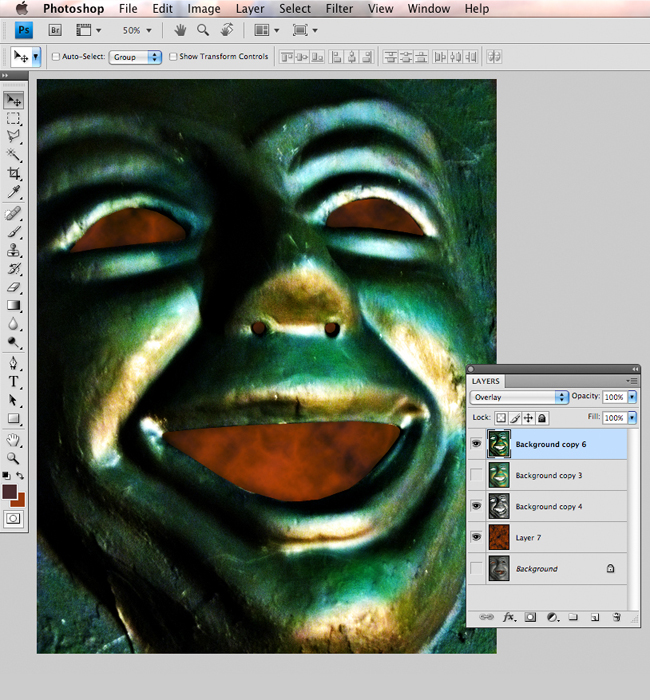Link layers in the Layers panel

coord(486,617)
